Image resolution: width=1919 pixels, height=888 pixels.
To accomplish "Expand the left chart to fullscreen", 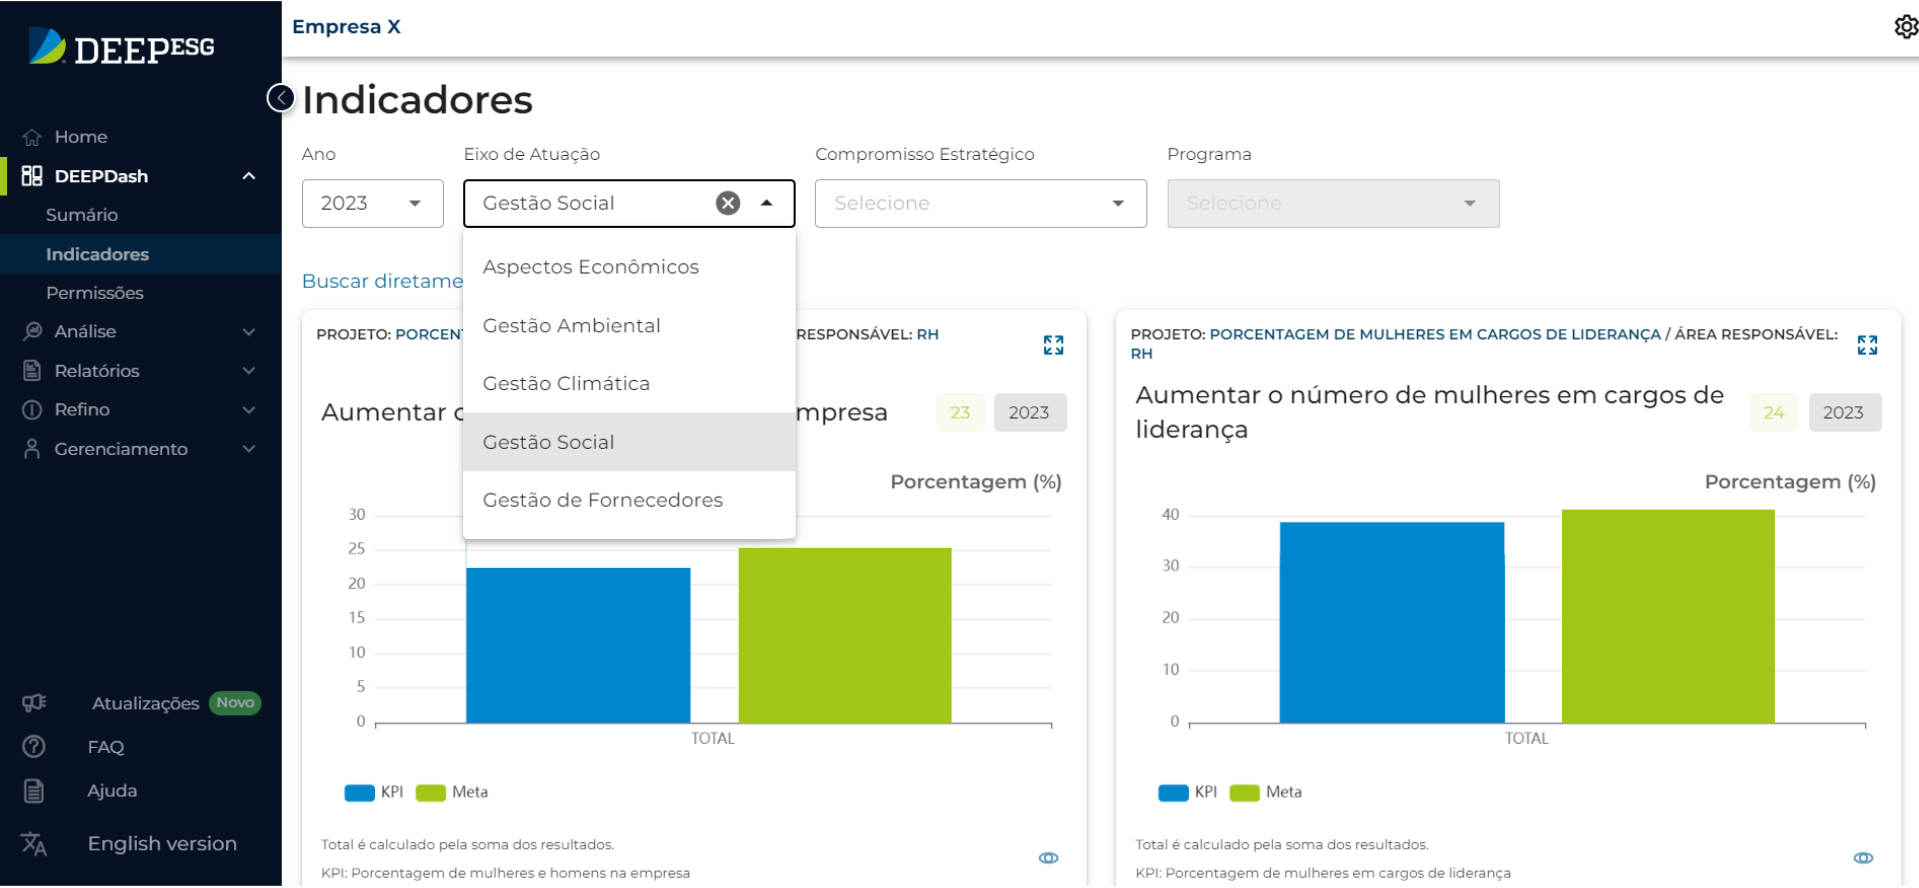I will coord(1053,346).
